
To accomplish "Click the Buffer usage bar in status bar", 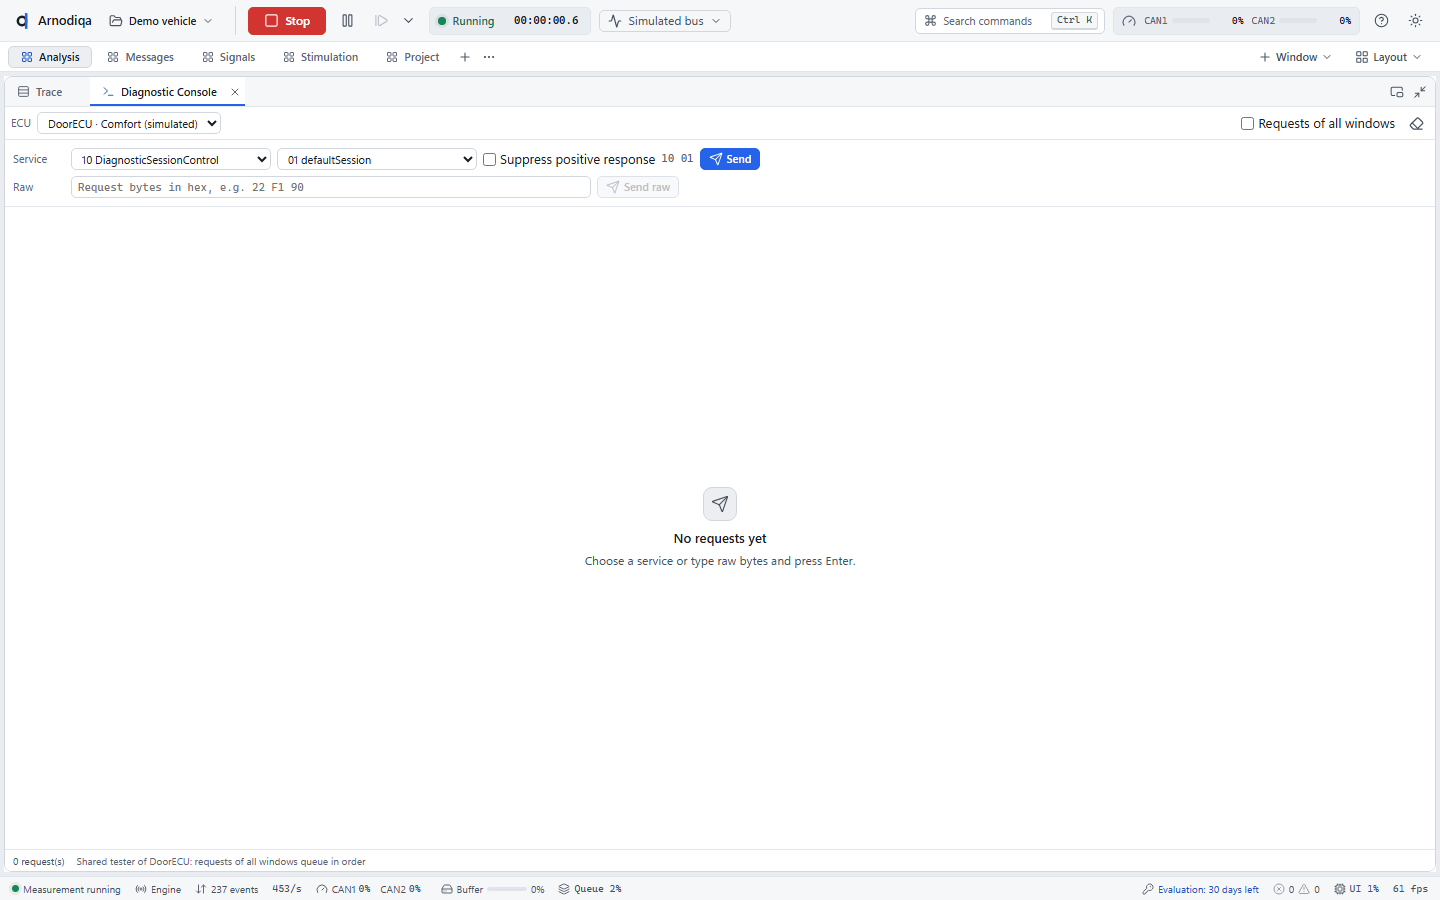I will point(507,889).
